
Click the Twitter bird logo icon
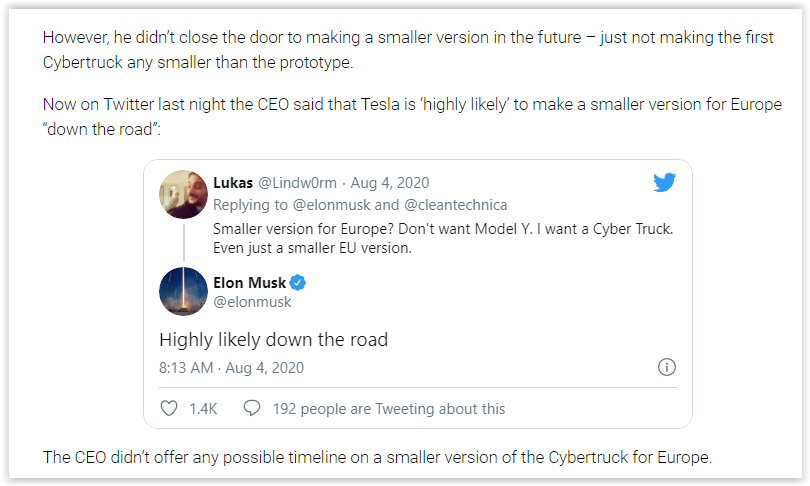point(664,182)
